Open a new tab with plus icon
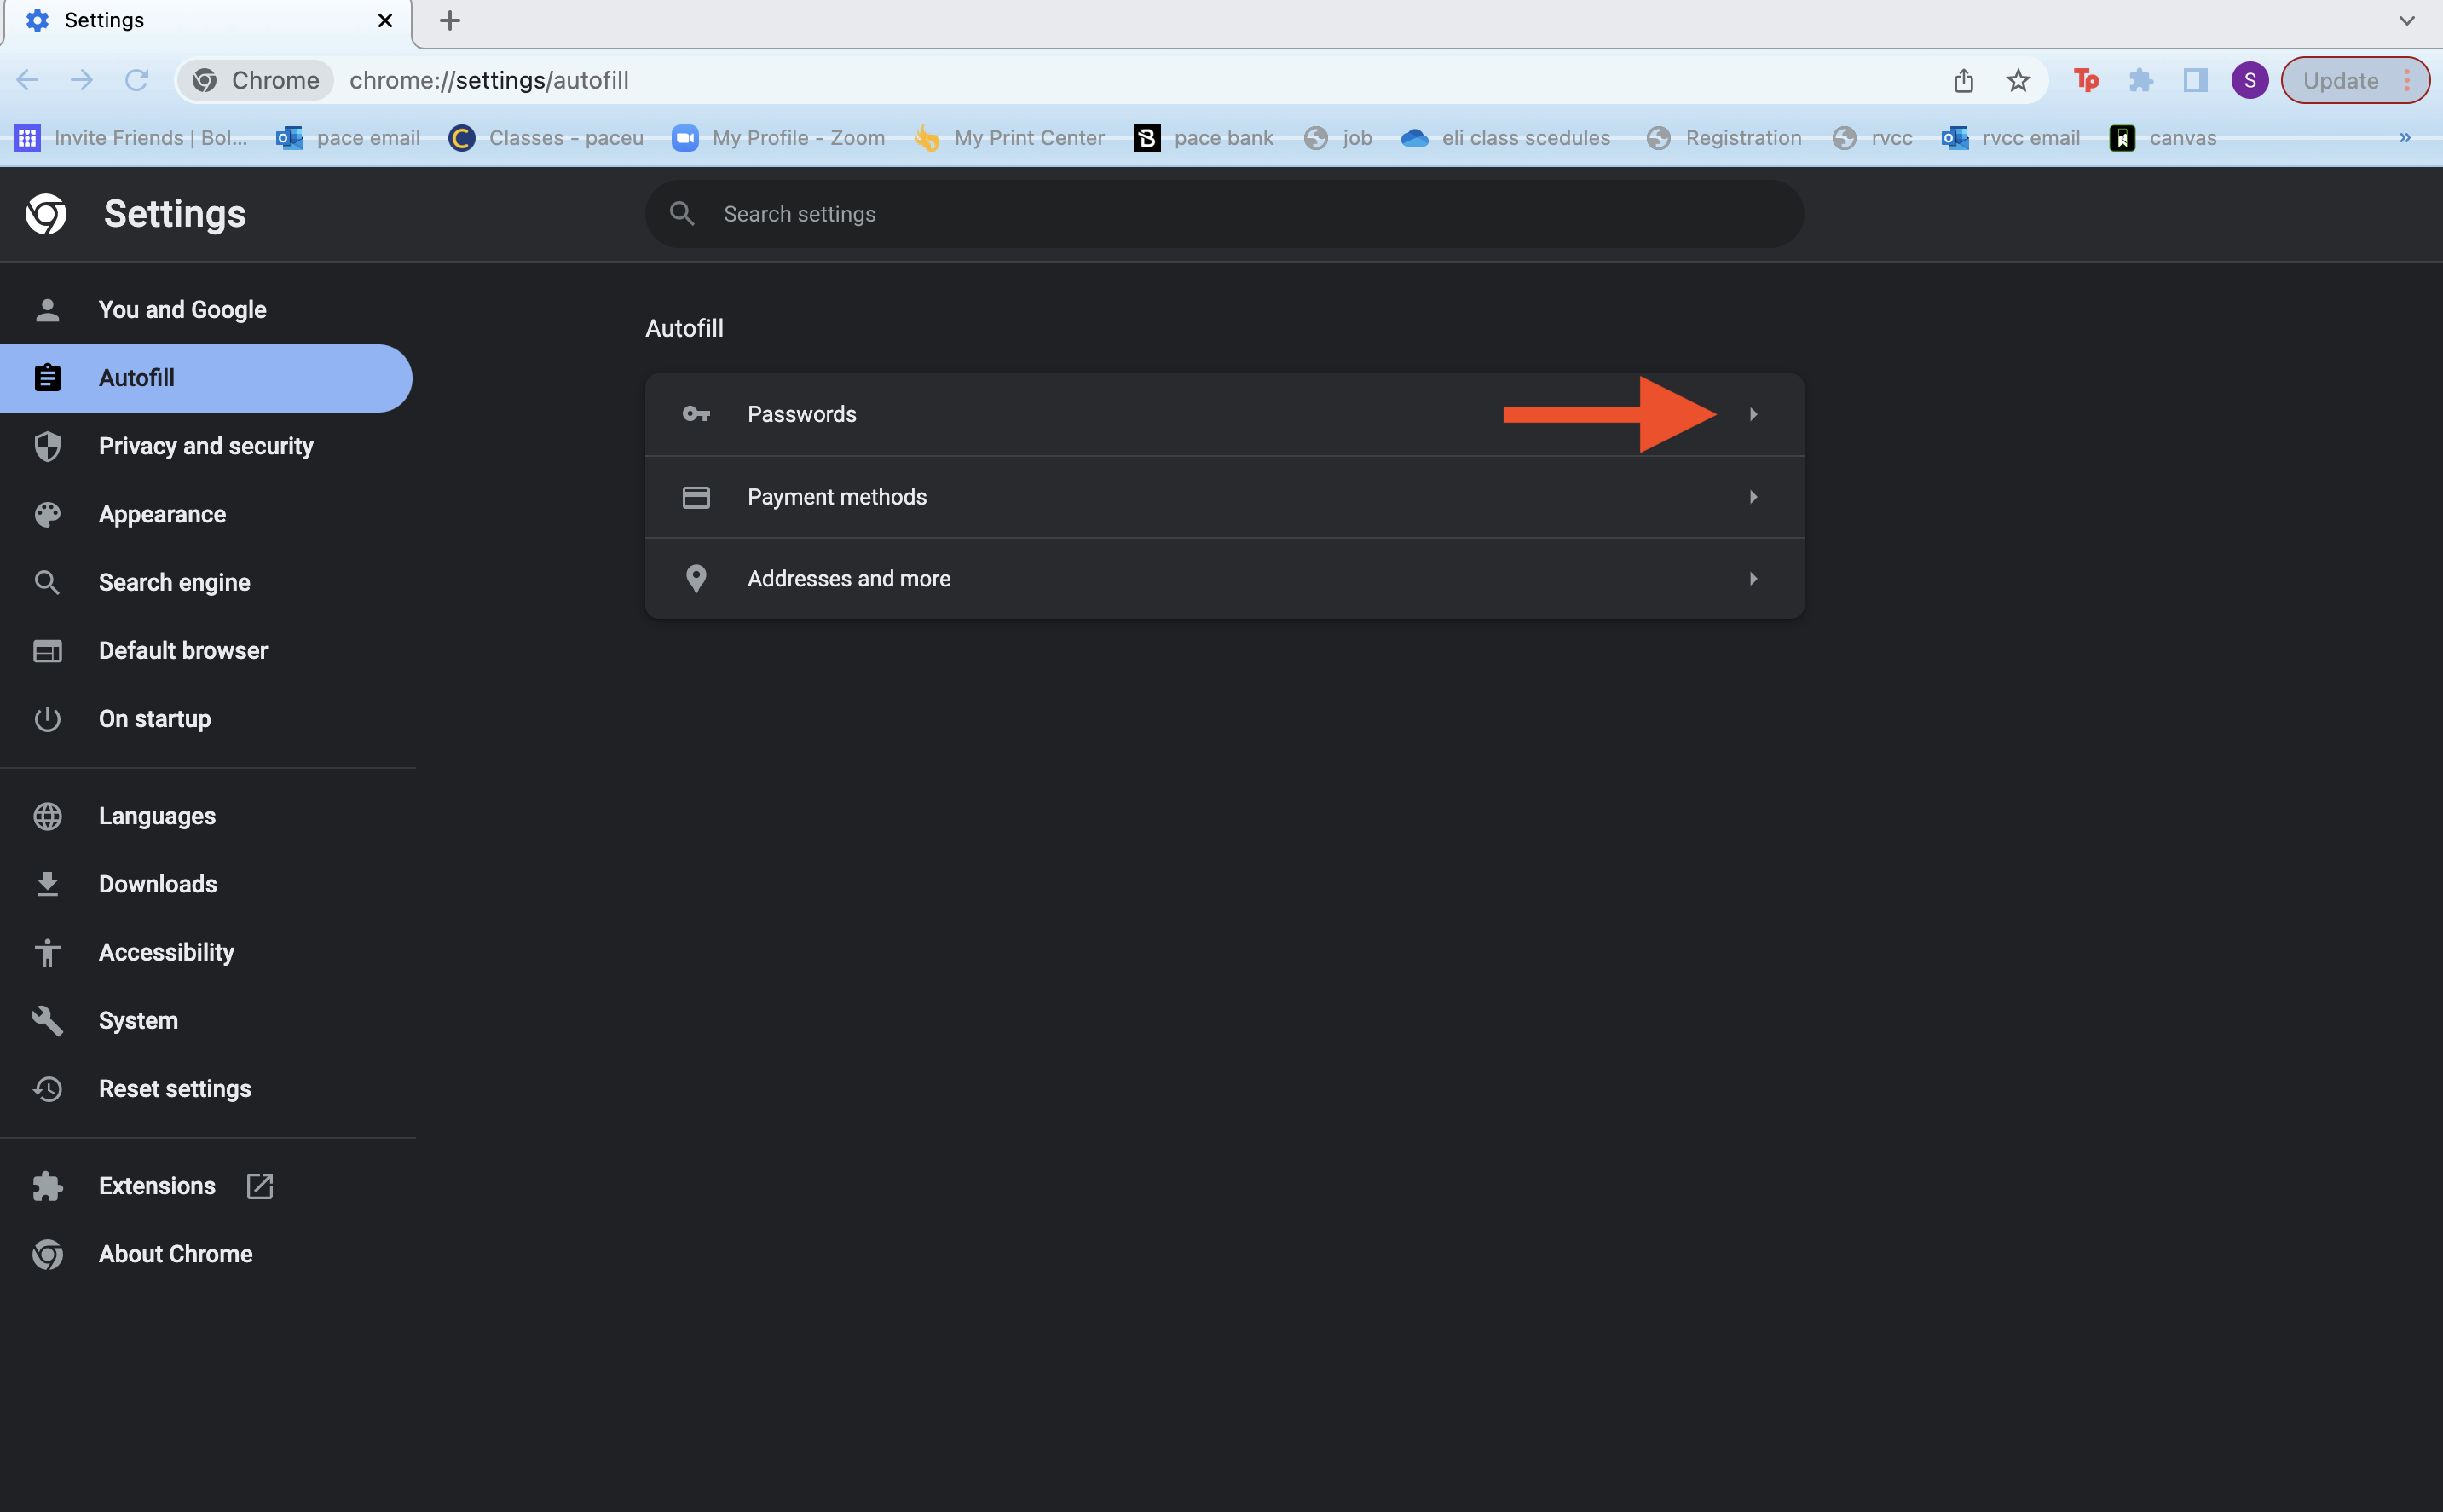The image size is (2443, 1512). tap(450, 20)
